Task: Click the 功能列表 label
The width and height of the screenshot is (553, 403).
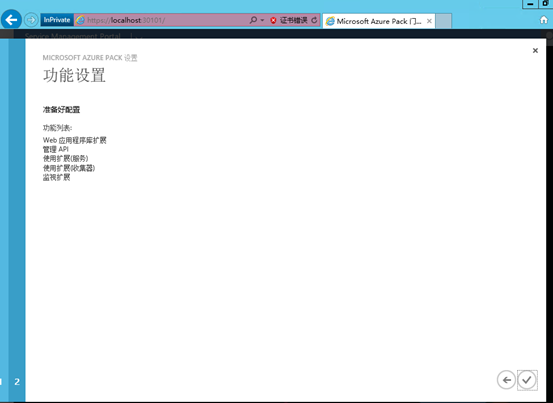Action: (x=57, y=128)
